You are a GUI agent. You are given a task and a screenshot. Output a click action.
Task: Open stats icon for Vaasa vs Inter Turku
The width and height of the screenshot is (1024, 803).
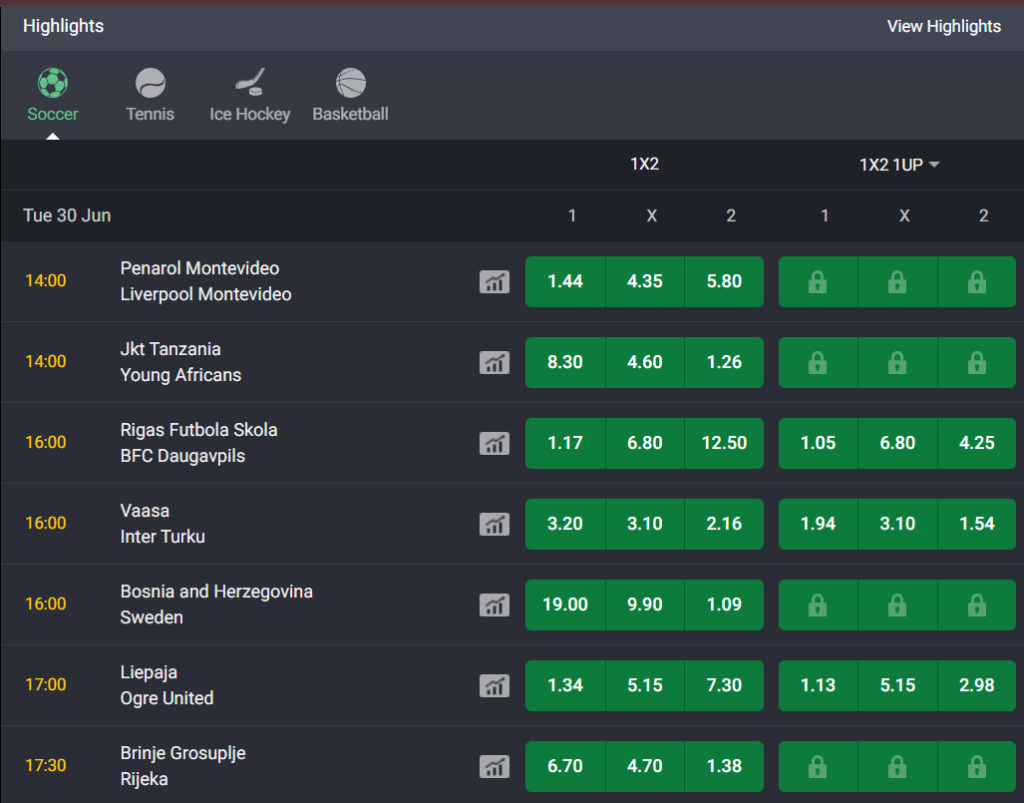tap(494, 524)
